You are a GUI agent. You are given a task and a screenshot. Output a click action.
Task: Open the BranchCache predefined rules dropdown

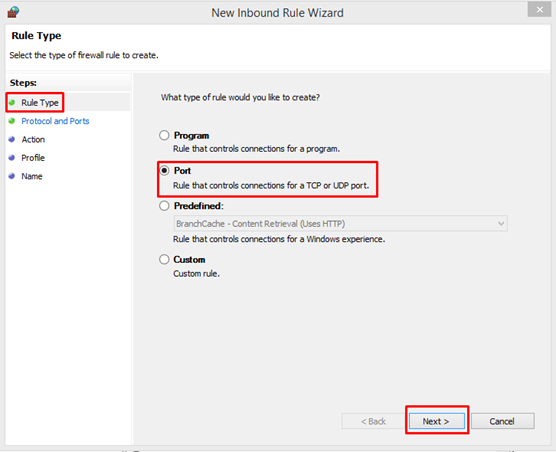click(x=340, y=224)
